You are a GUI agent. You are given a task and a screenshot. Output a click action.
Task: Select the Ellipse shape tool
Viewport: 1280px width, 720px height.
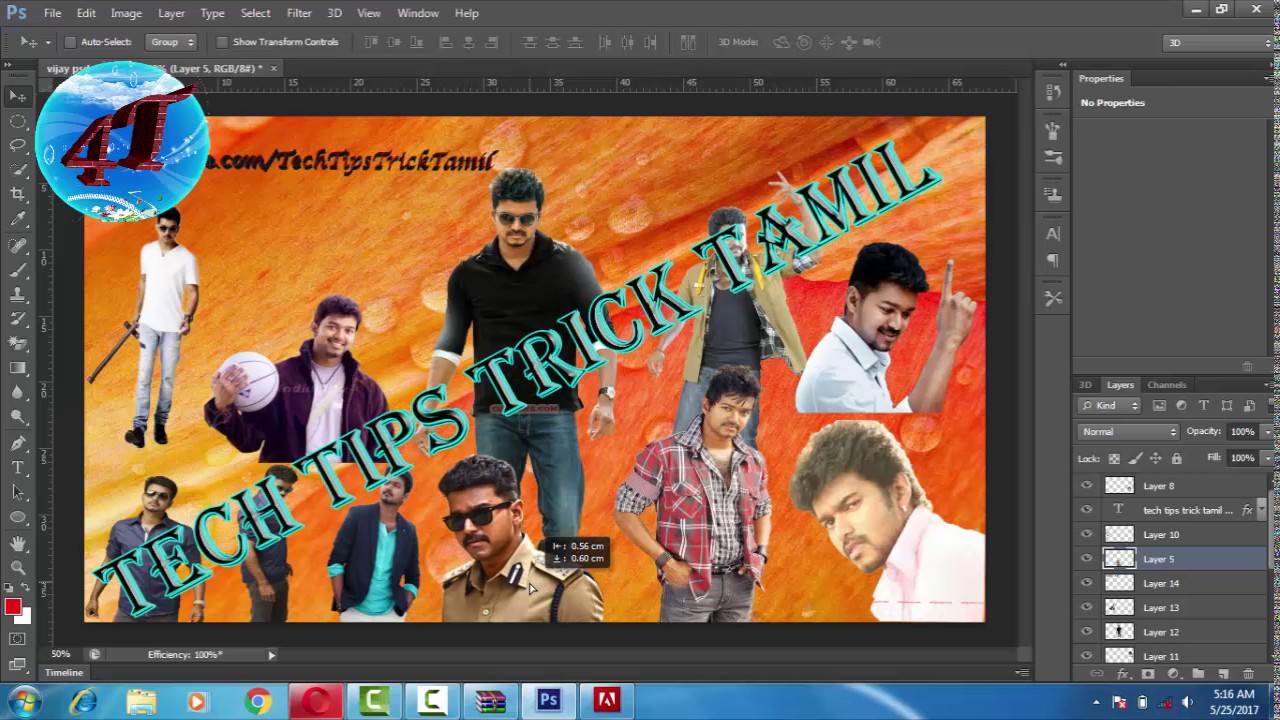(18, 517)
